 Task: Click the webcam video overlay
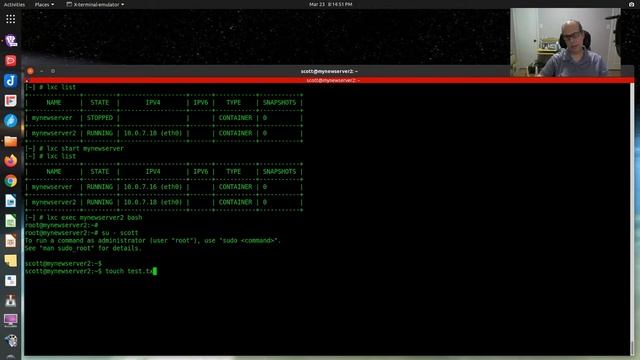click(565, 42)
